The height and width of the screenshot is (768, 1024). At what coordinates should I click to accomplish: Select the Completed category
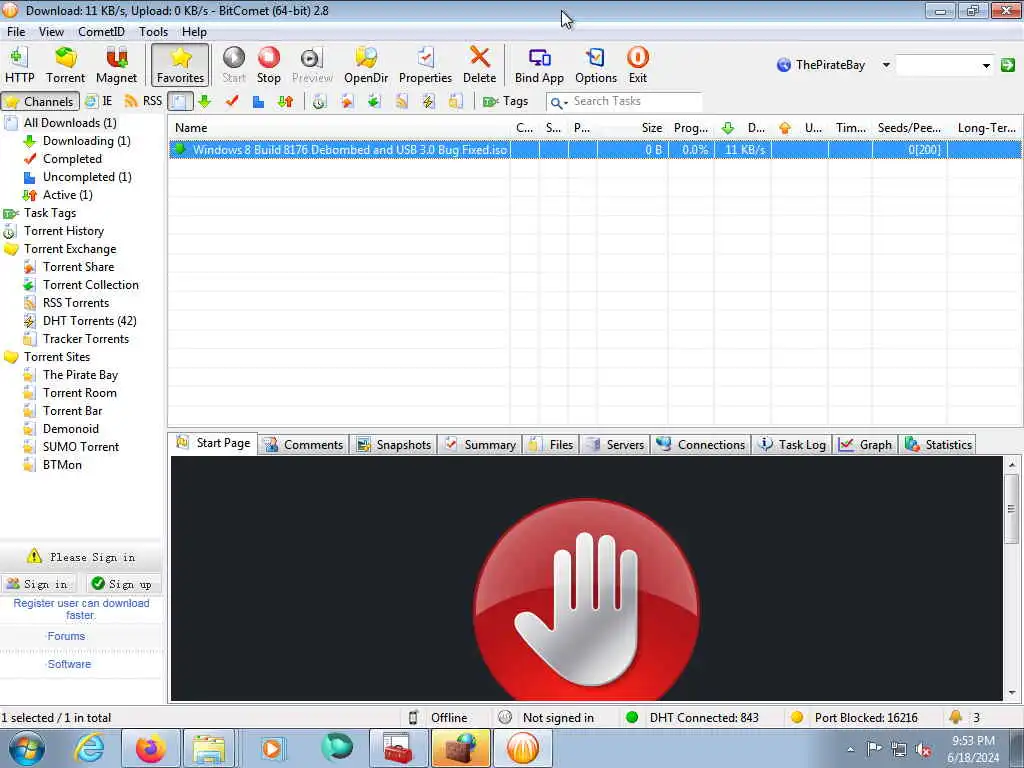(72, 159)
